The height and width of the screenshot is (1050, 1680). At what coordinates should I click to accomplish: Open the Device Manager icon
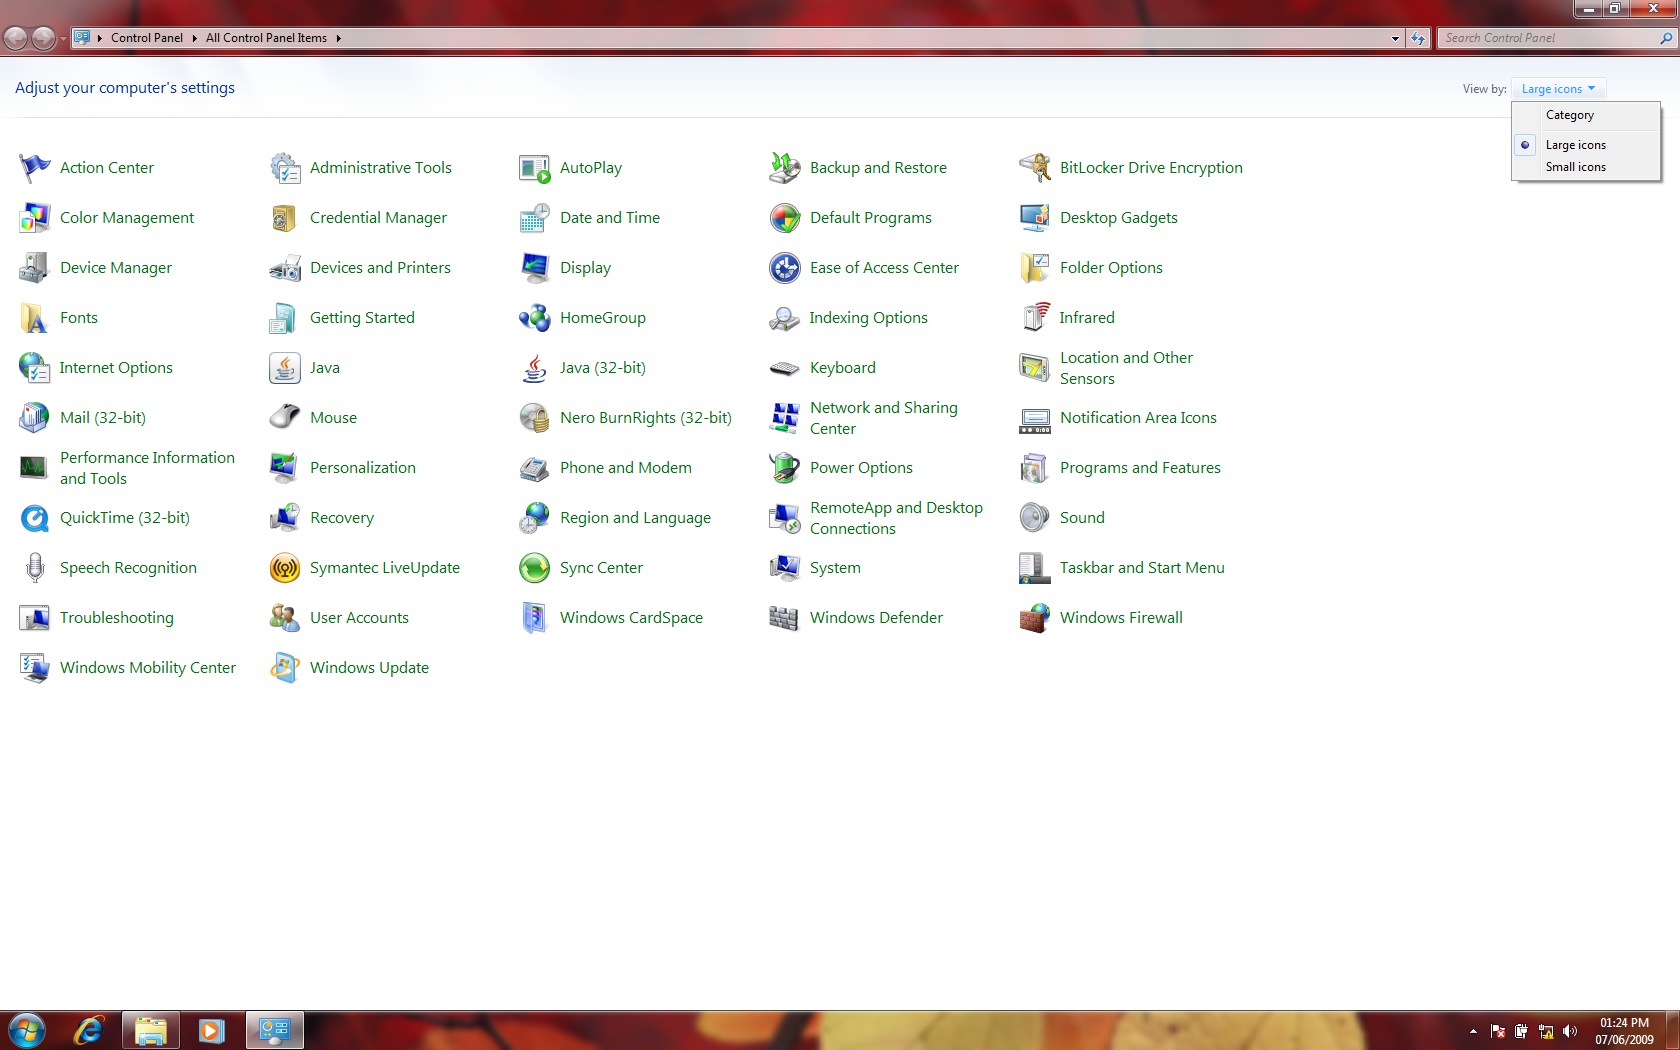point(34,268)
